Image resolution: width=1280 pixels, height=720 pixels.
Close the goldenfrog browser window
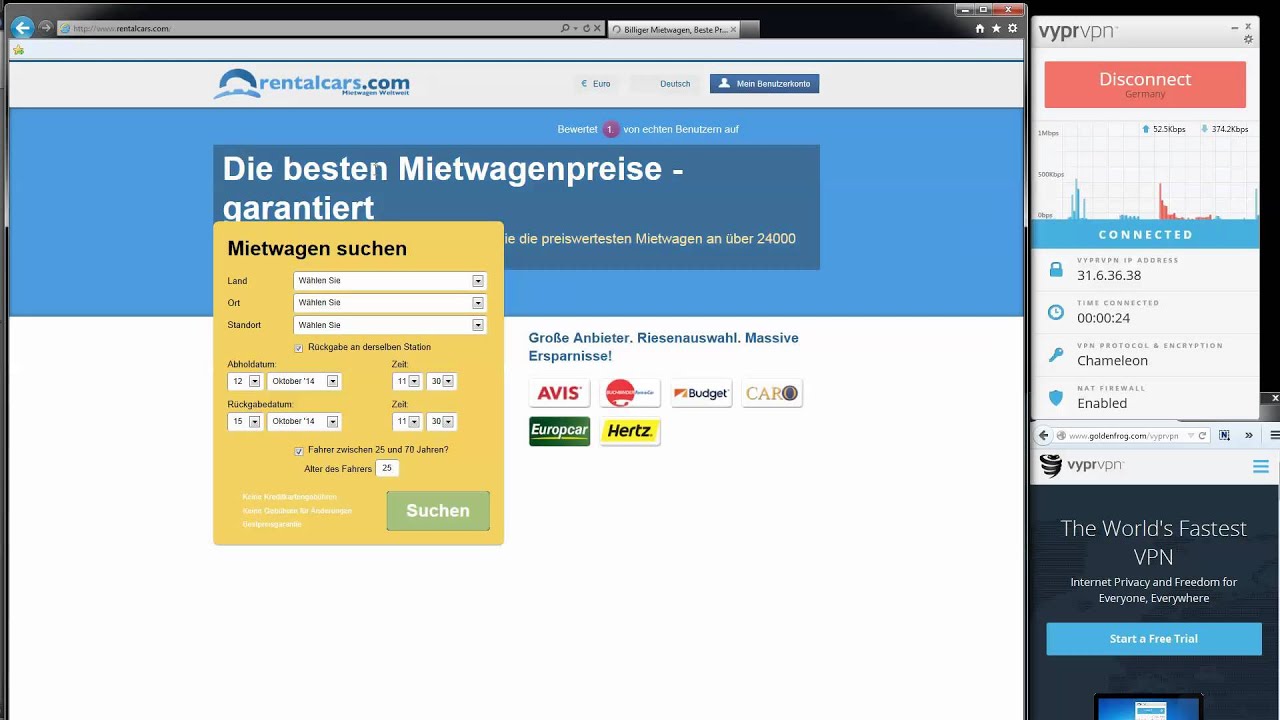[x=1275, y=398]
